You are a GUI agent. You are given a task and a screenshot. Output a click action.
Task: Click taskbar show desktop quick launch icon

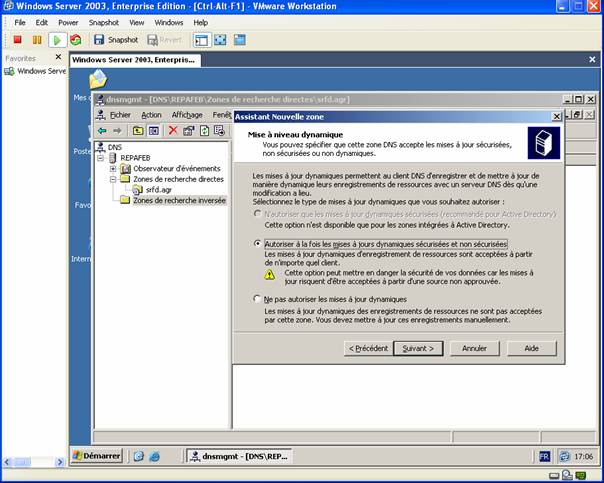tap(139, 456)
